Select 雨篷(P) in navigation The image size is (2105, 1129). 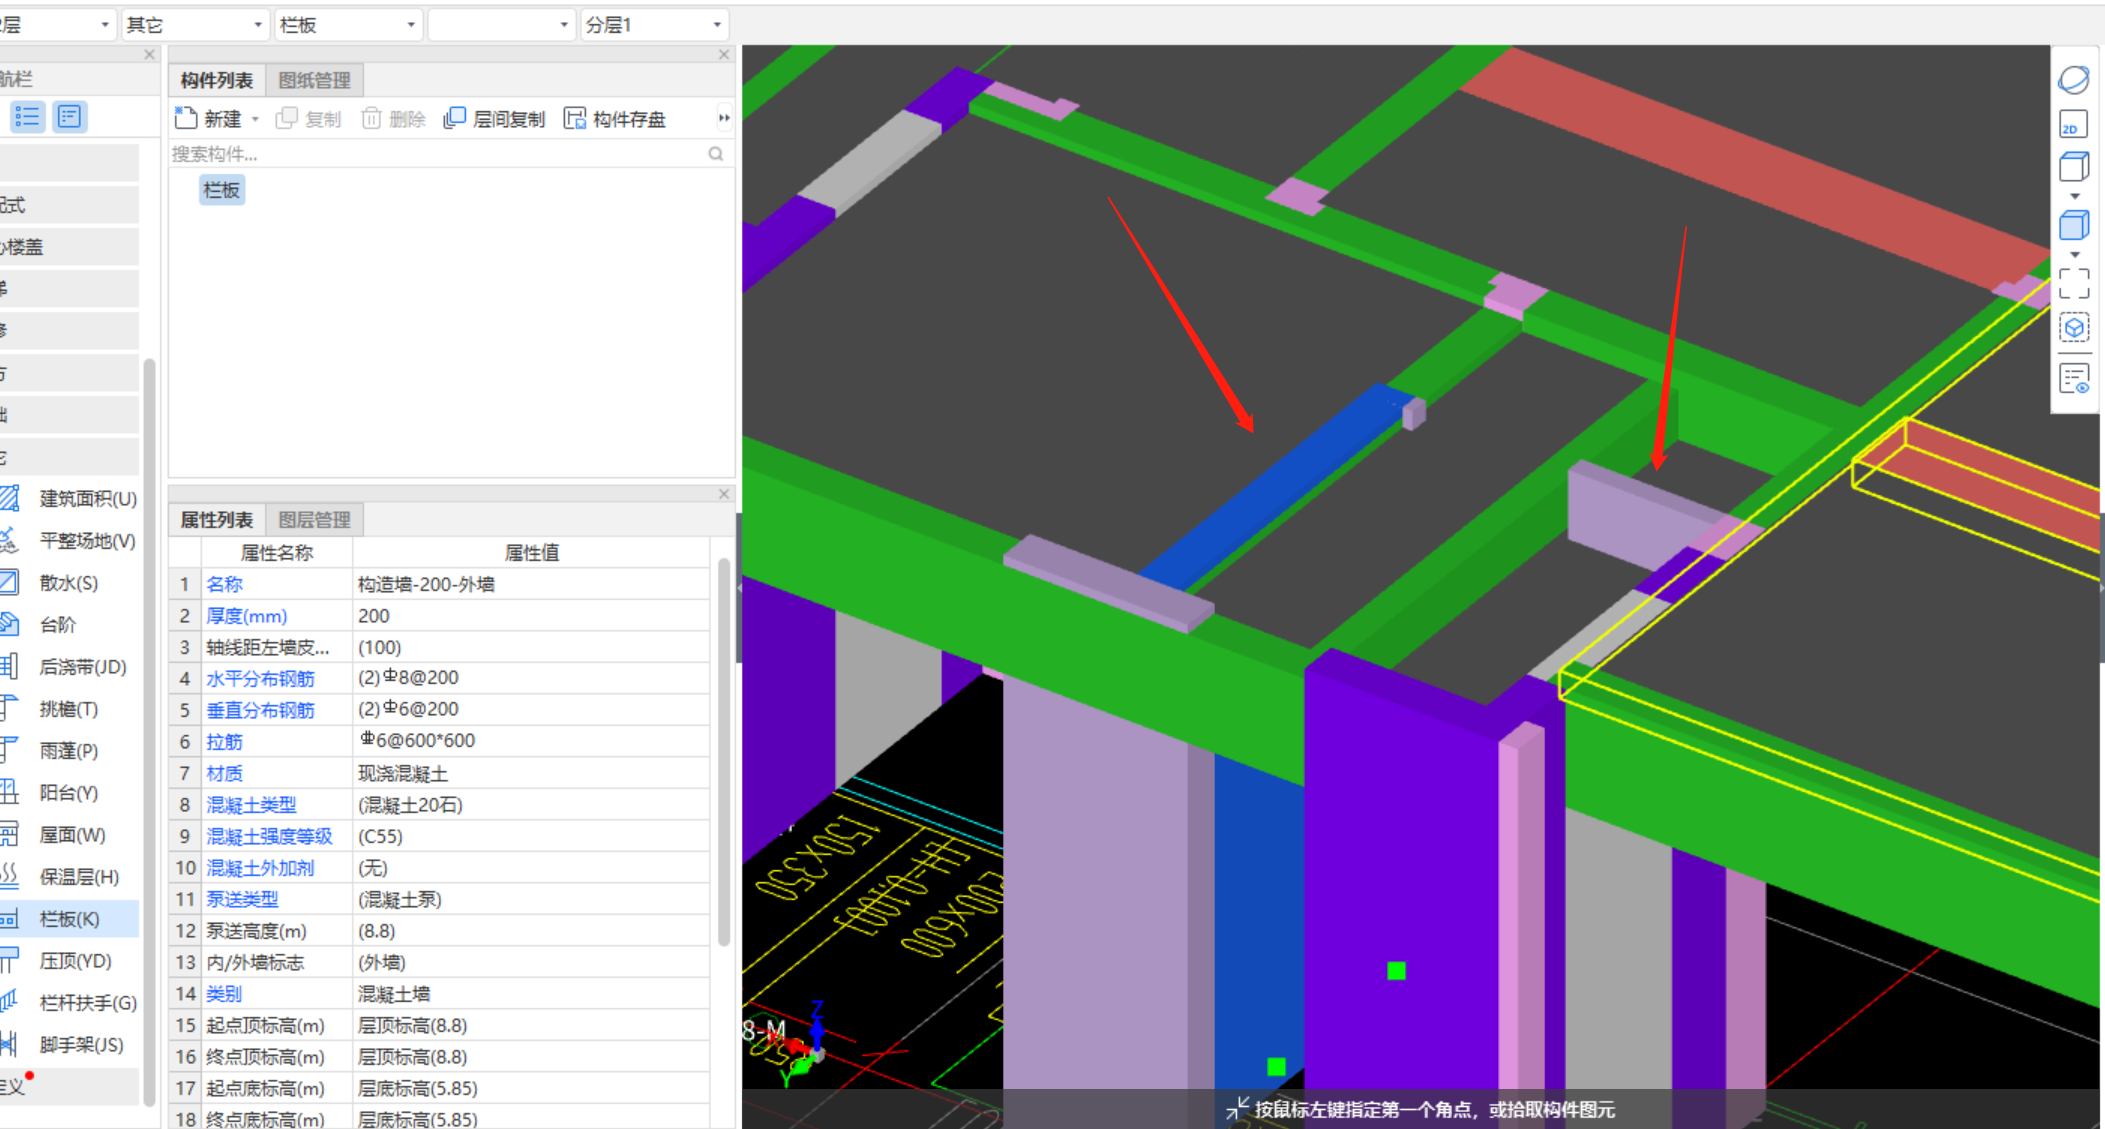69,750
